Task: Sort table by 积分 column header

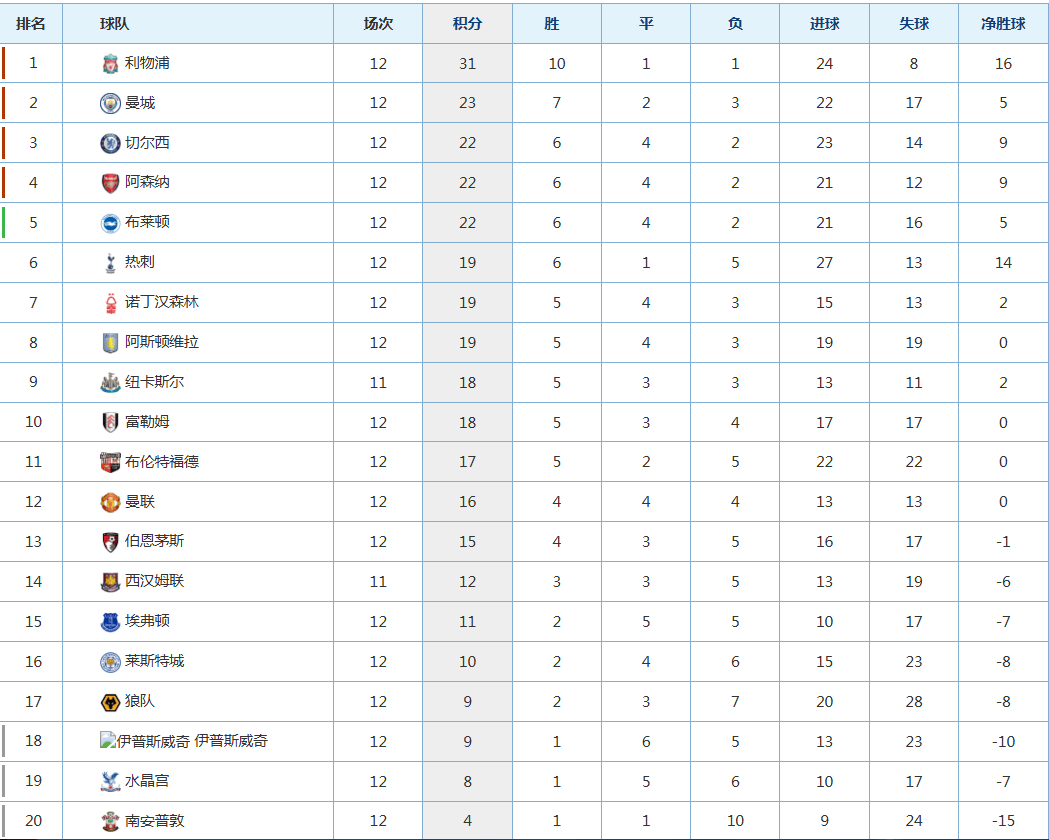Action: point(467,24)
